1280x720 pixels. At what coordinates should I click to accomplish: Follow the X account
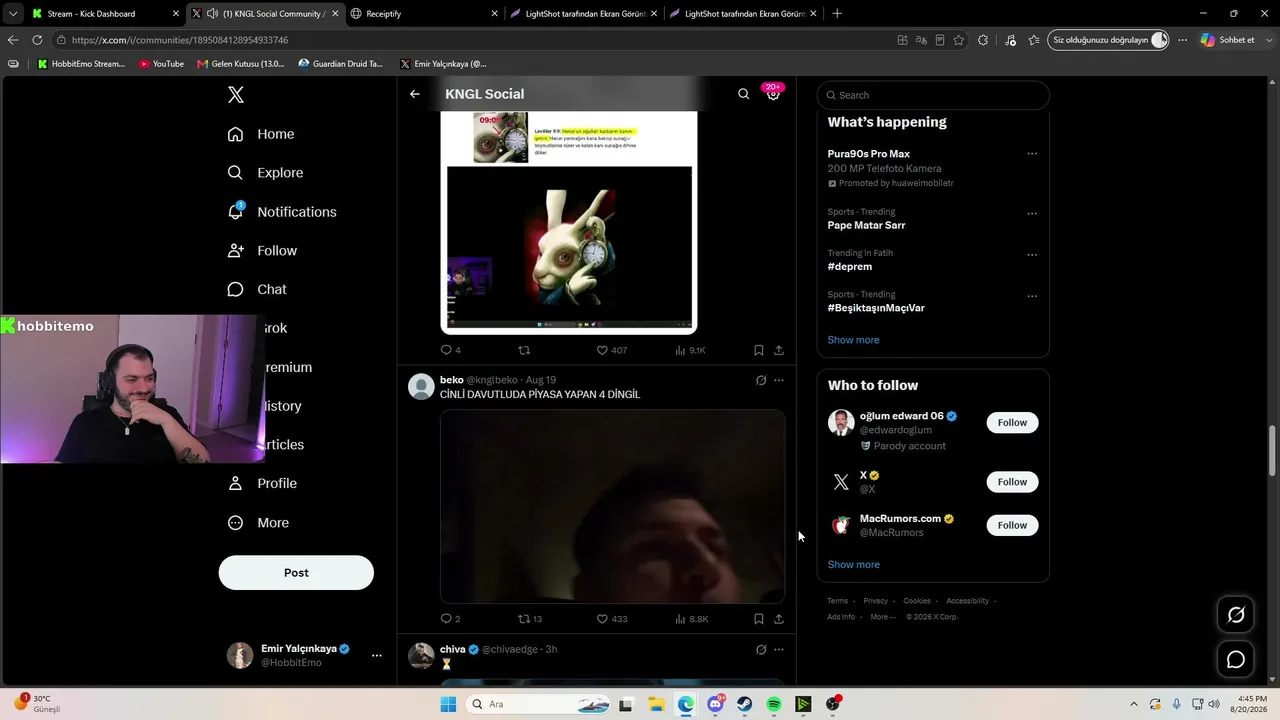click(1012, 482)
